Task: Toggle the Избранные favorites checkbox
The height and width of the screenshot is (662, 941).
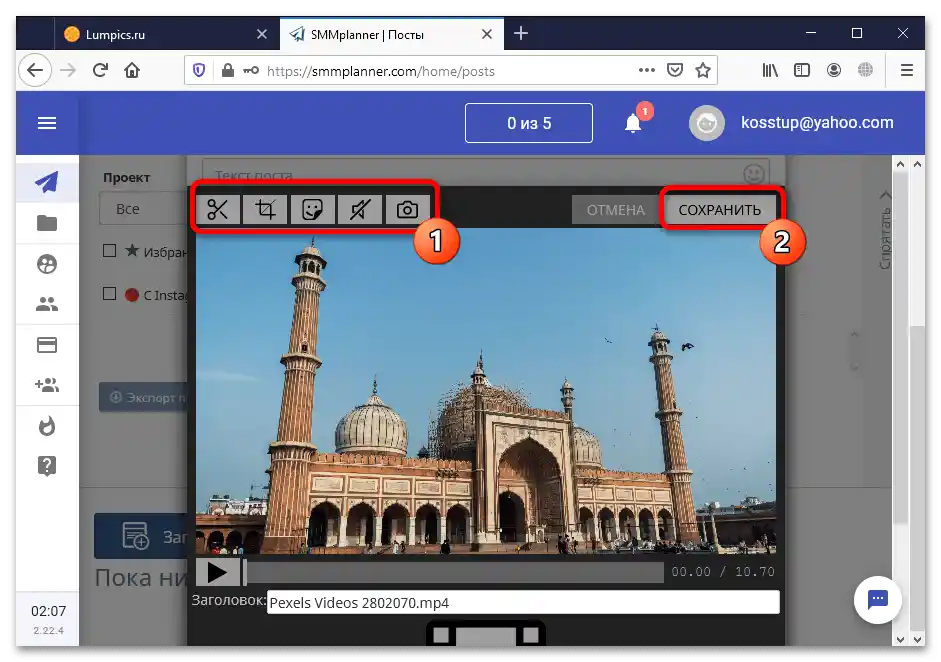Action: pyautogui.click(x=109, y=250)
